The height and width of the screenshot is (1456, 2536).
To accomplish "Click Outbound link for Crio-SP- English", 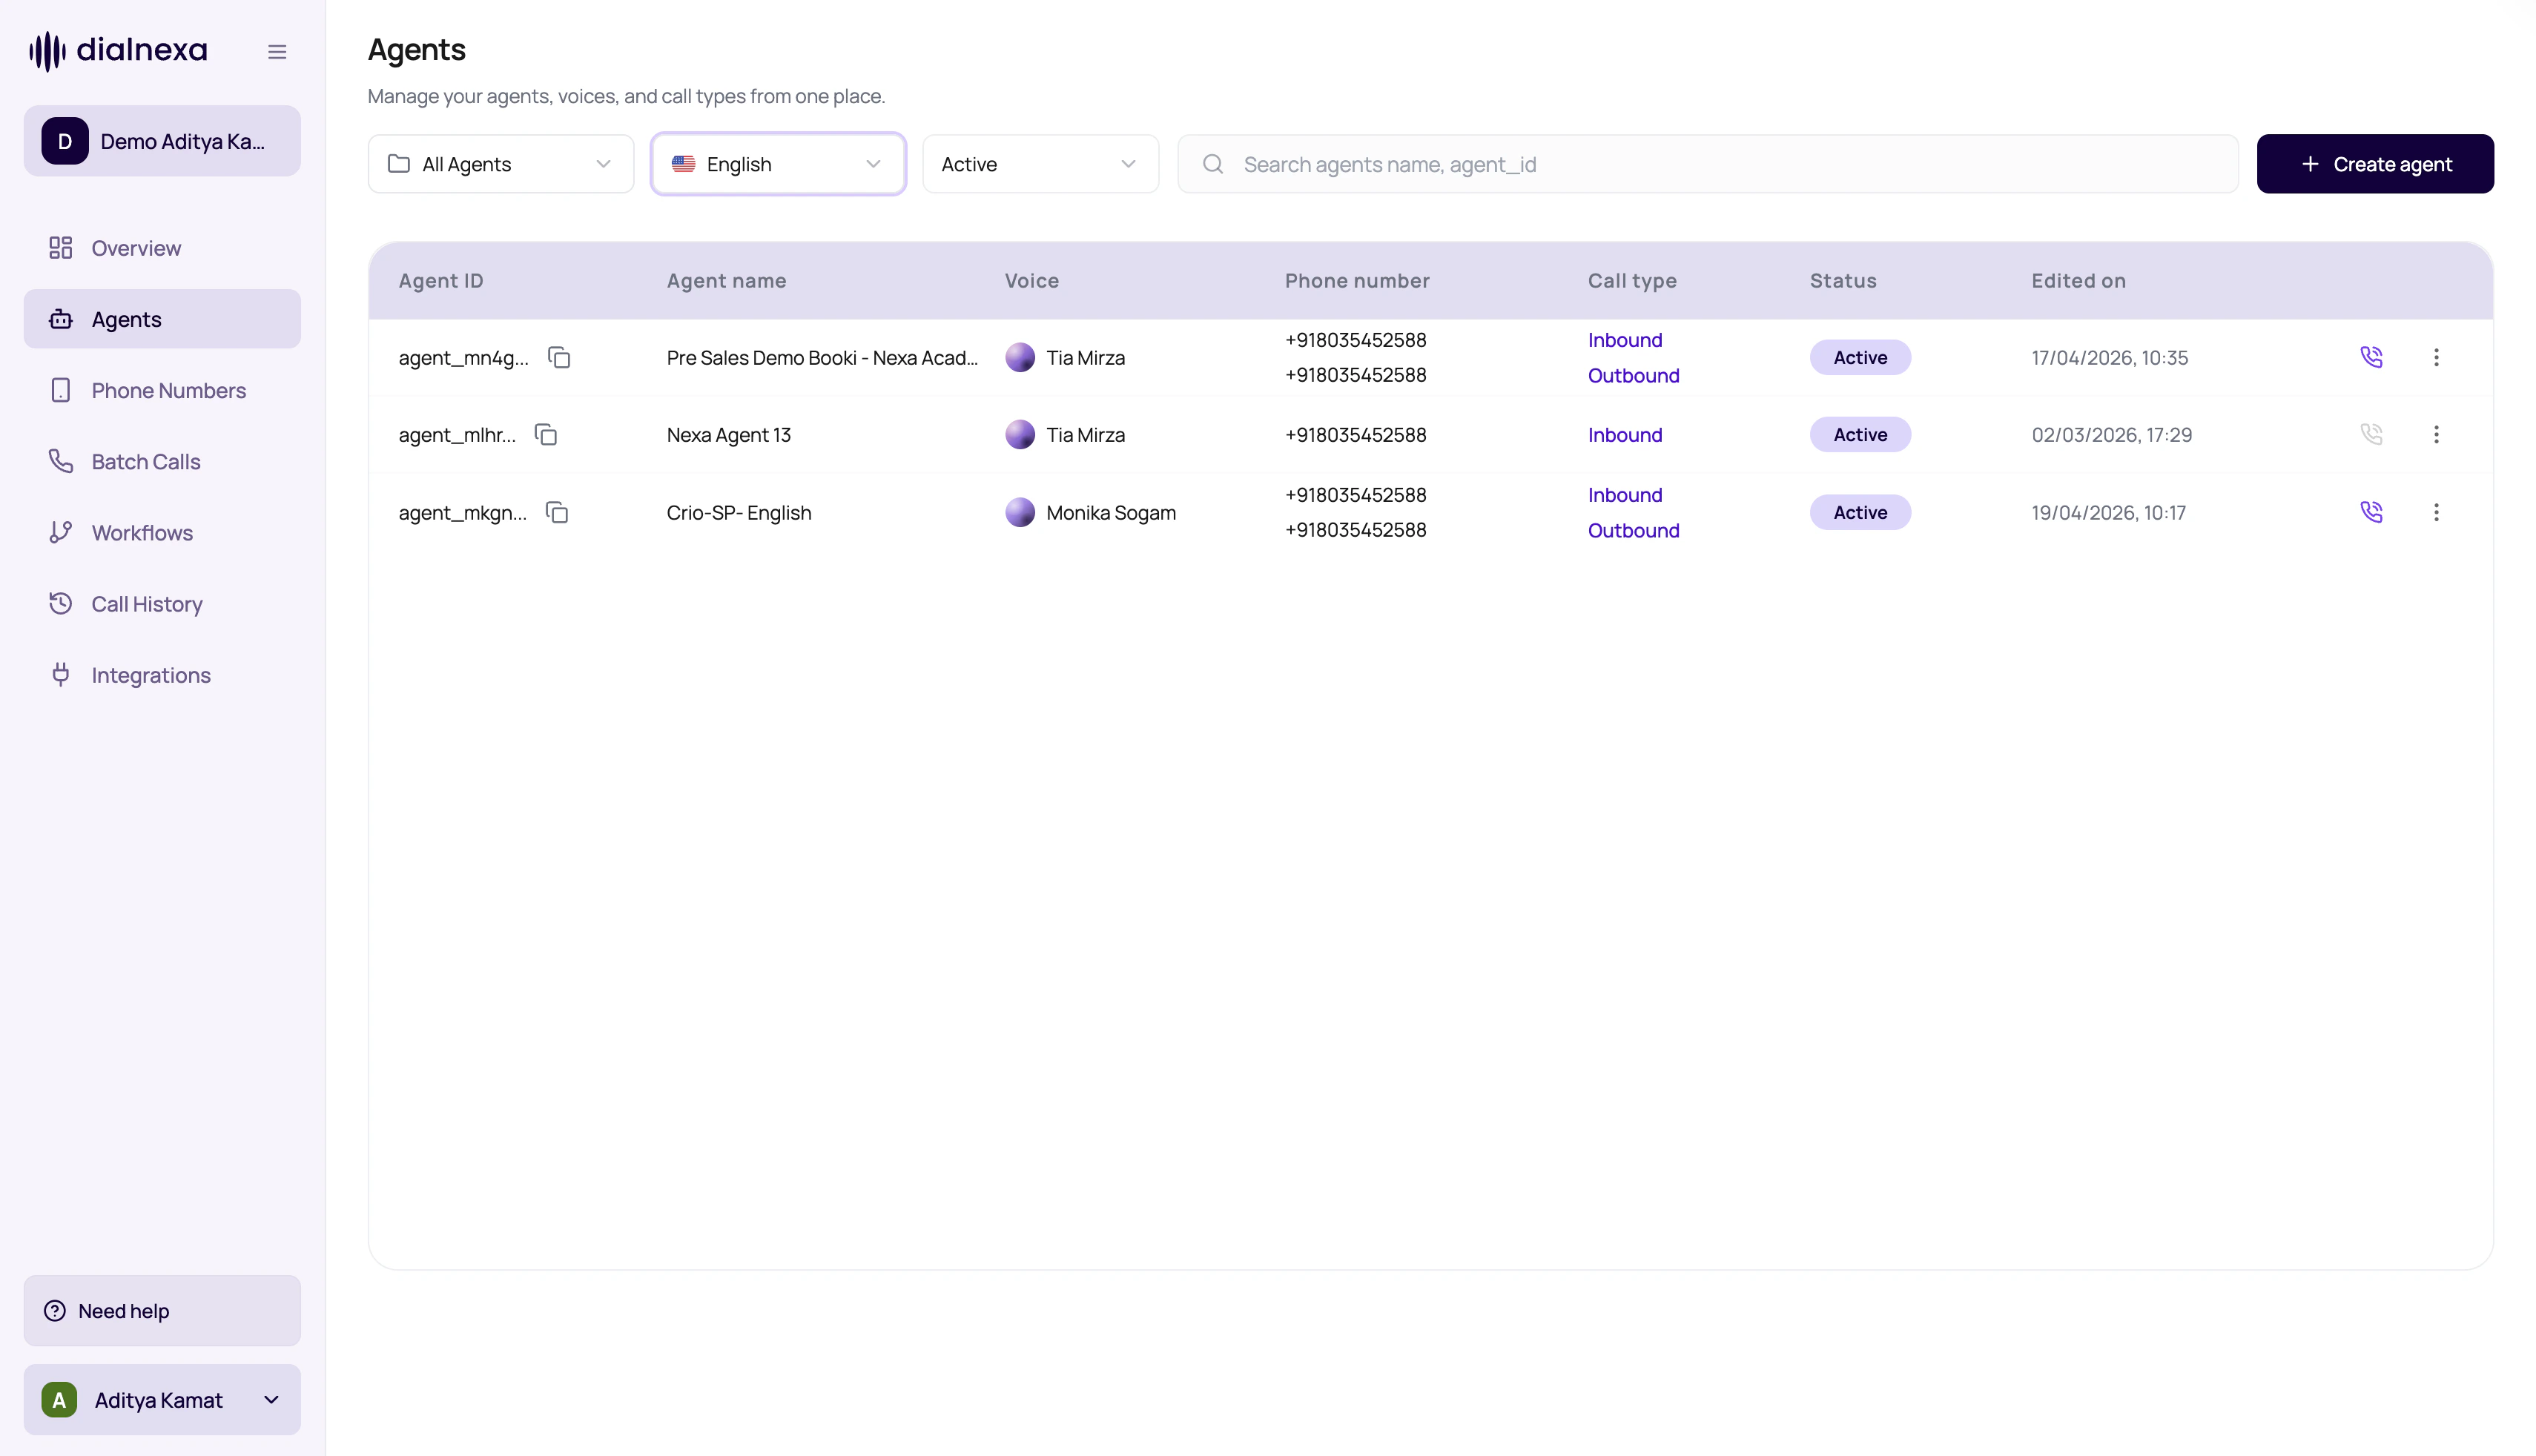I will [x=1634, y=530].
